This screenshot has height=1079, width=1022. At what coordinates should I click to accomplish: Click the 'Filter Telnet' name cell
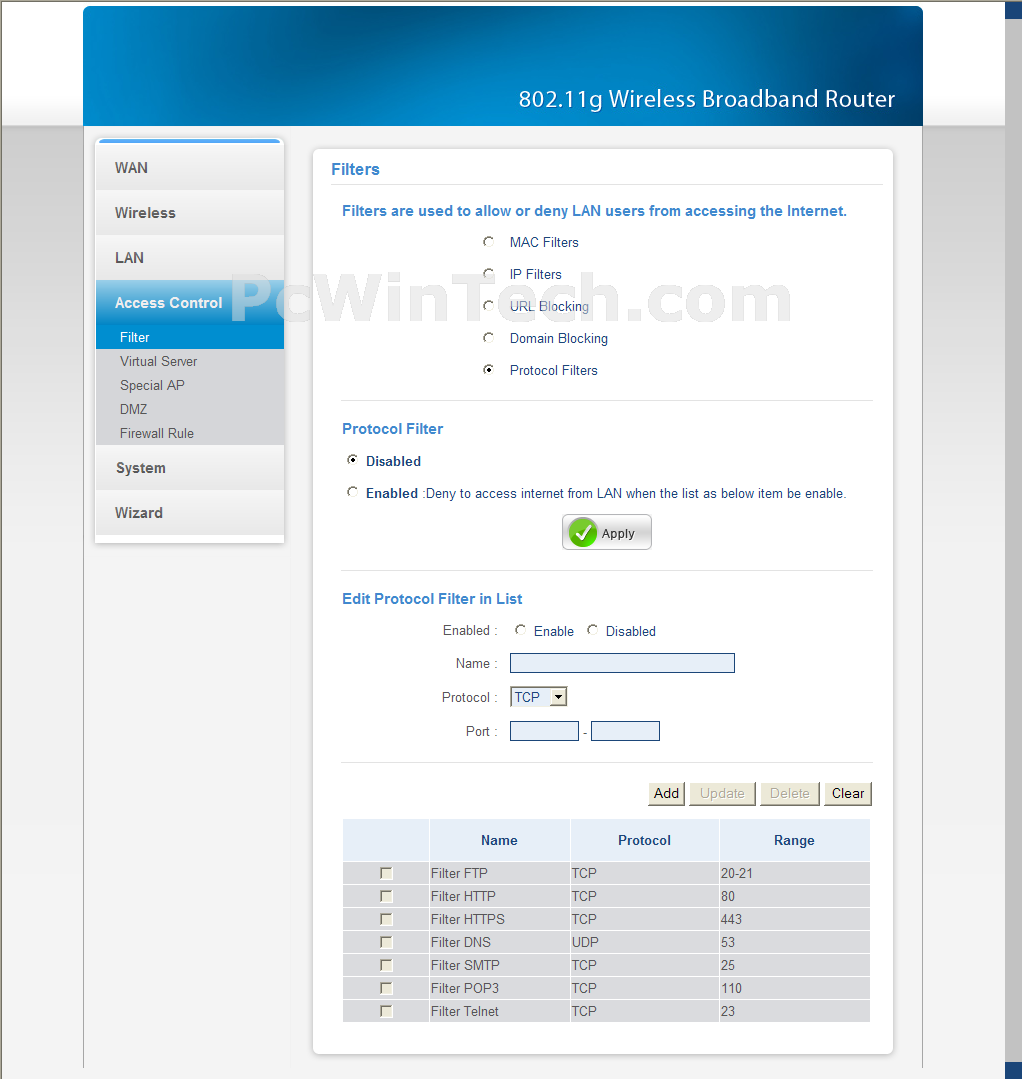pos(500,1011)
